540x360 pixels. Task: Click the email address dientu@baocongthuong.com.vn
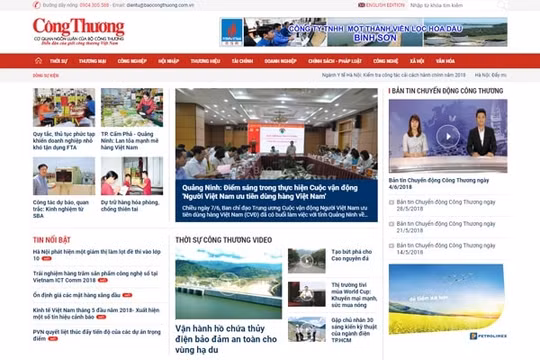point(160,5)
